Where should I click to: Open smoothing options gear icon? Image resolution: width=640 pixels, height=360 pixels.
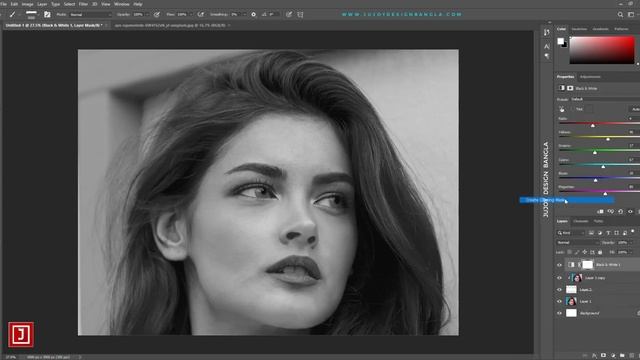point(253,15)
